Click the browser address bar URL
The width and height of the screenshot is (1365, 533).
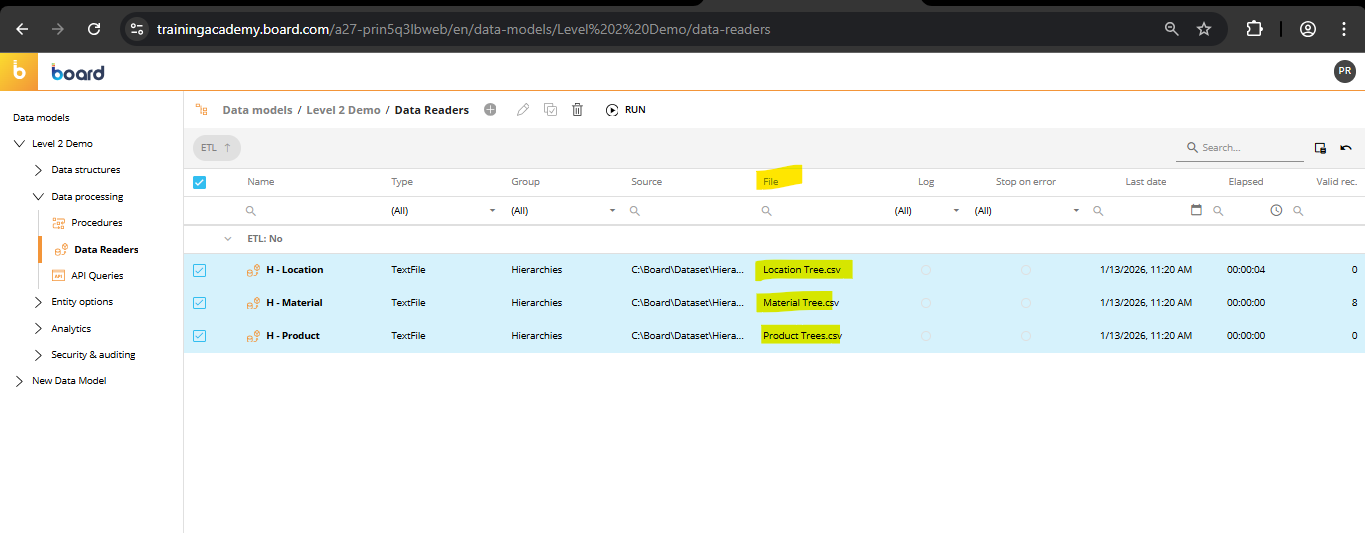(x=463, y=29)
